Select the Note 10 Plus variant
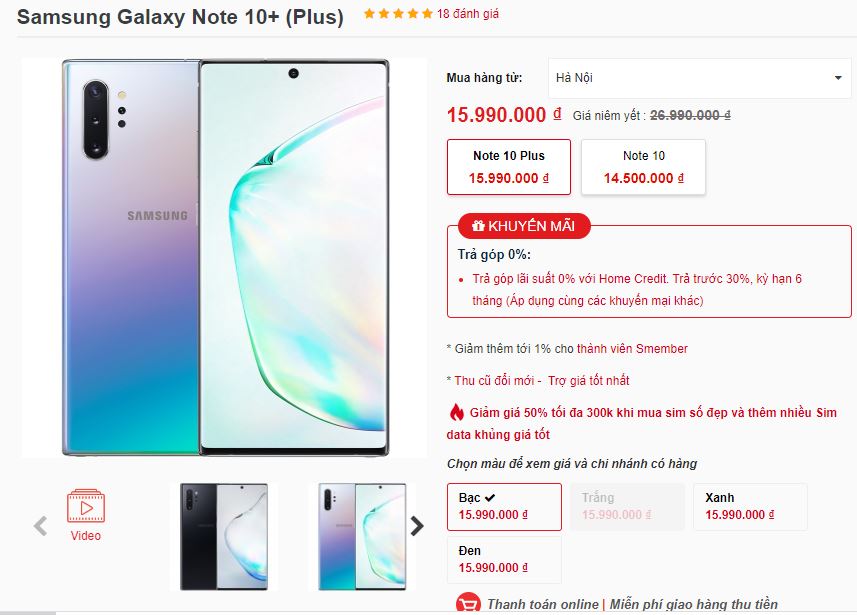 pos(509,167)
